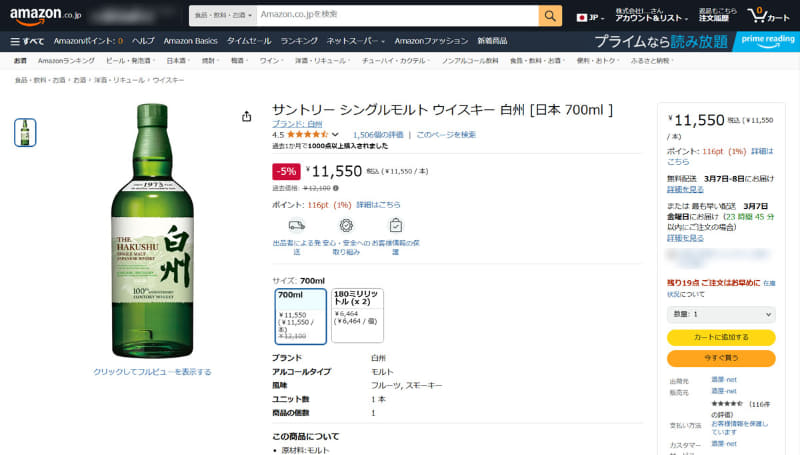Expand the ネットスーパー nav dropdown
800x455 pixels.
point(356,41)
